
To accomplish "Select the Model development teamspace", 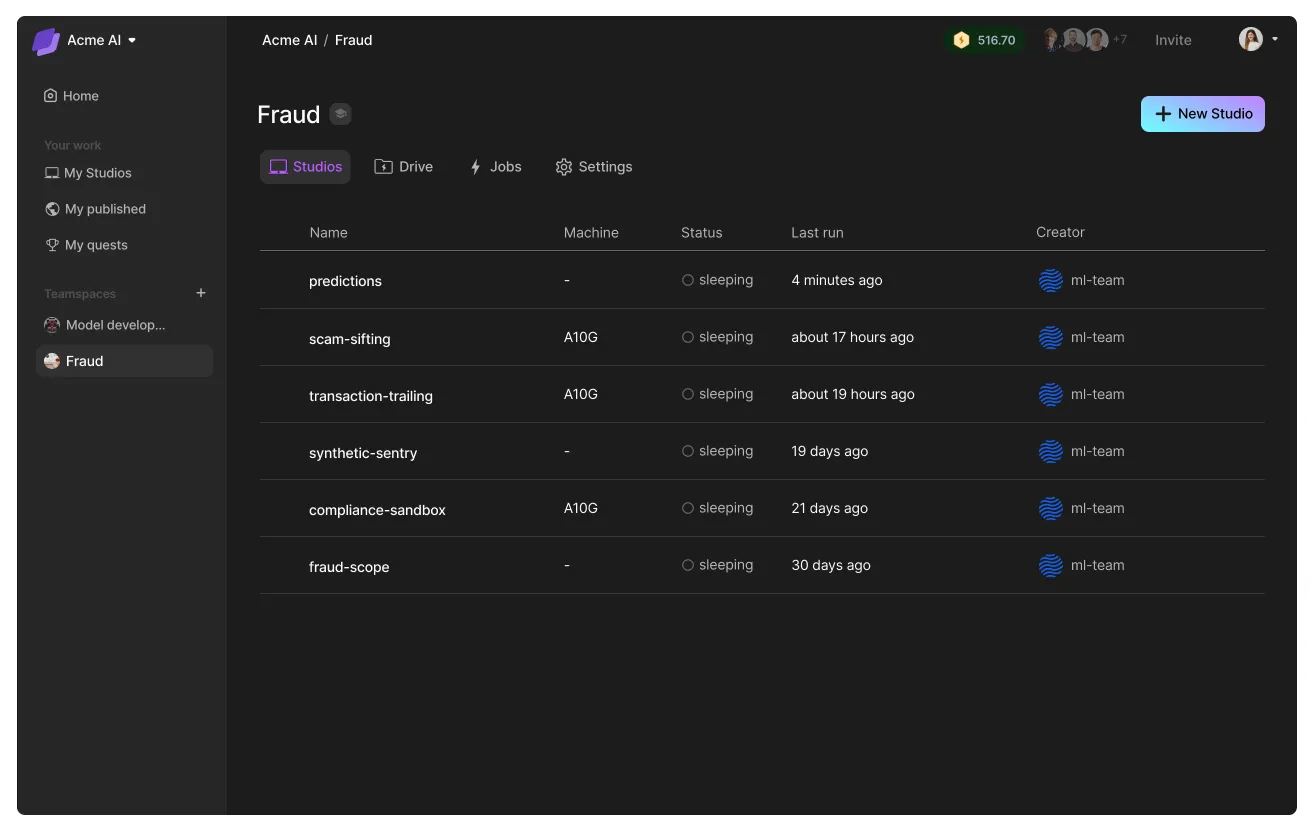I will (x=105, y=325).
